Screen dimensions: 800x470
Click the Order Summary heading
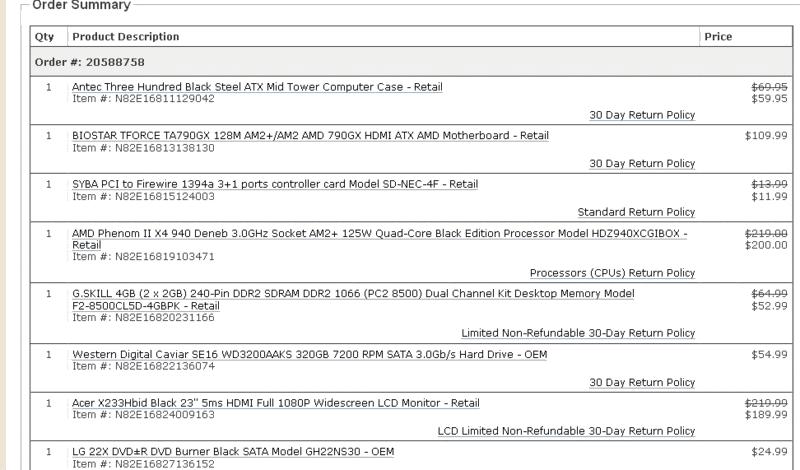click(81, 5)
